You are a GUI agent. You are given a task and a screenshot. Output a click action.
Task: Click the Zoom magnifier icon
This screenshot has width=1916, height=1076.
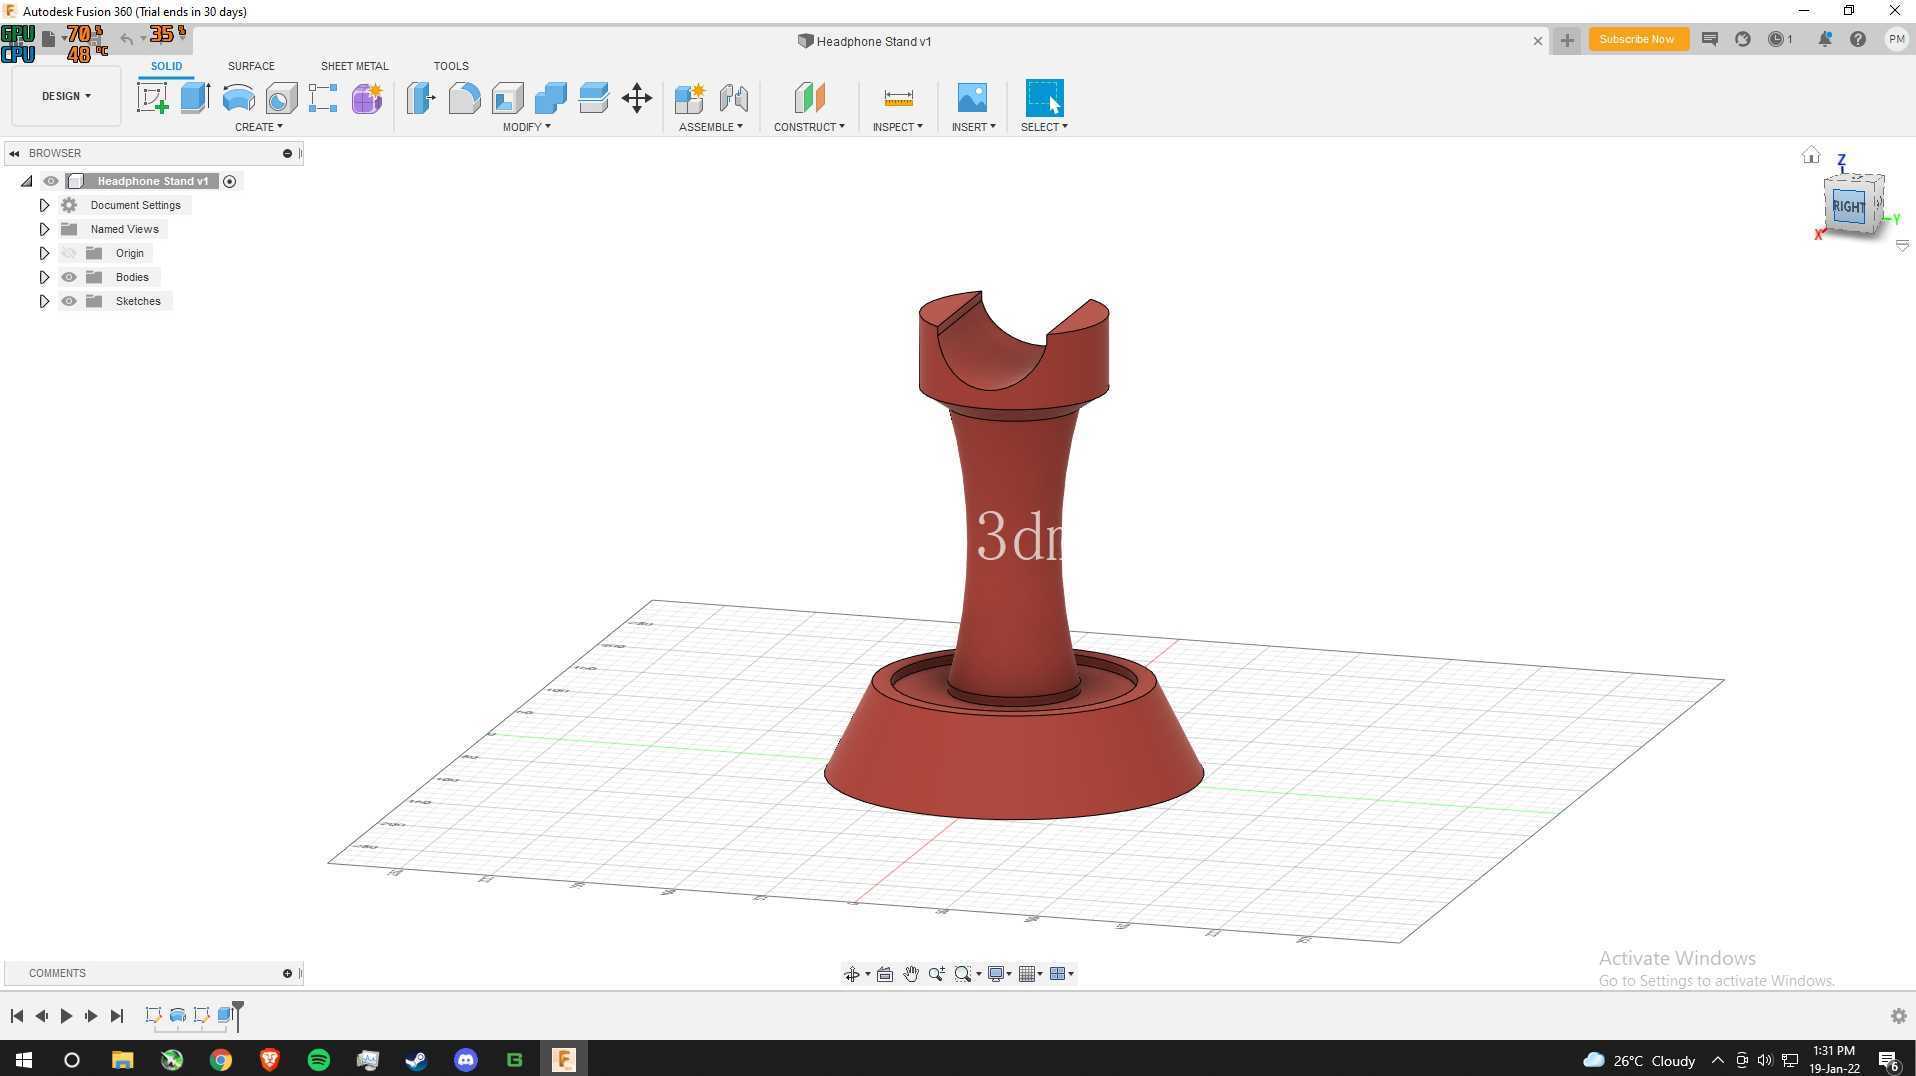[937, 974]
